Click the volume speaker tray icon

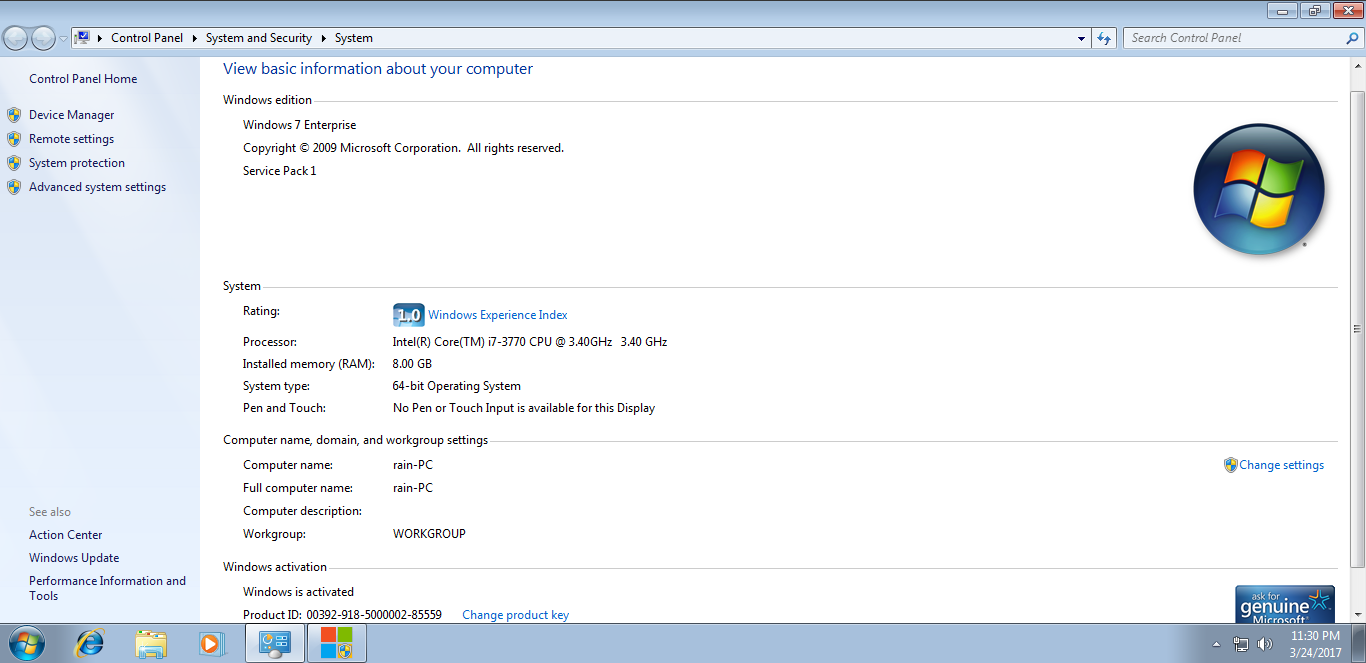pyautogui.click(x=1265, y=644)
